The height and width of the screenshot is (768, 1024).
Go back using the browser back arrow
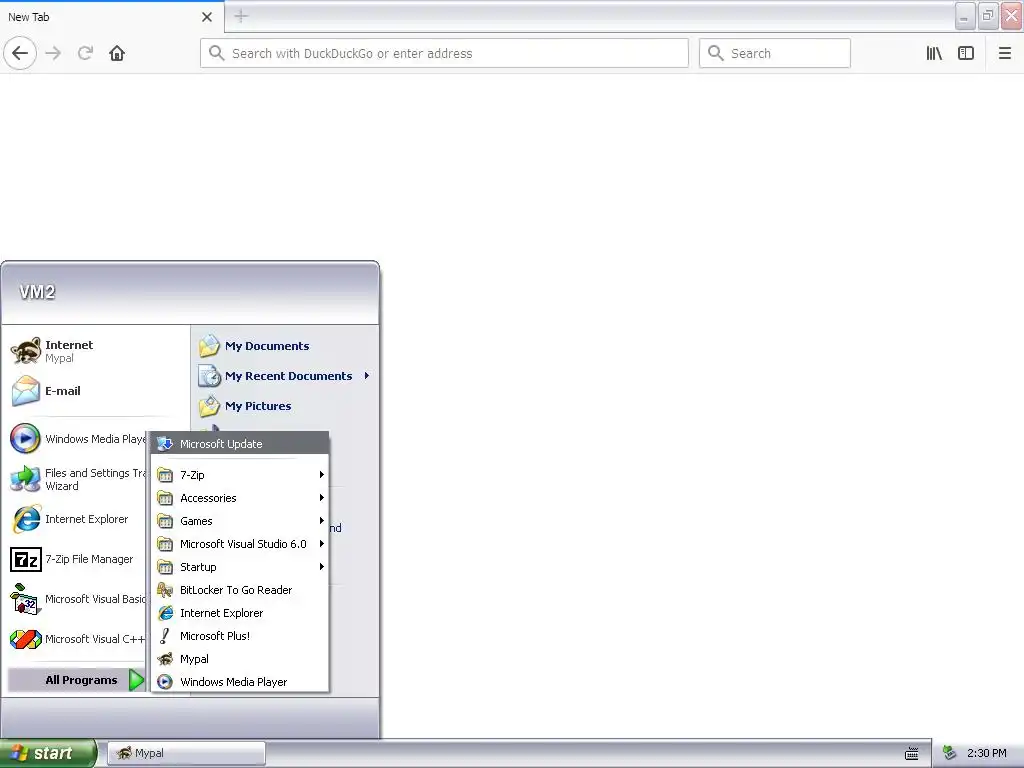(20, 53)
